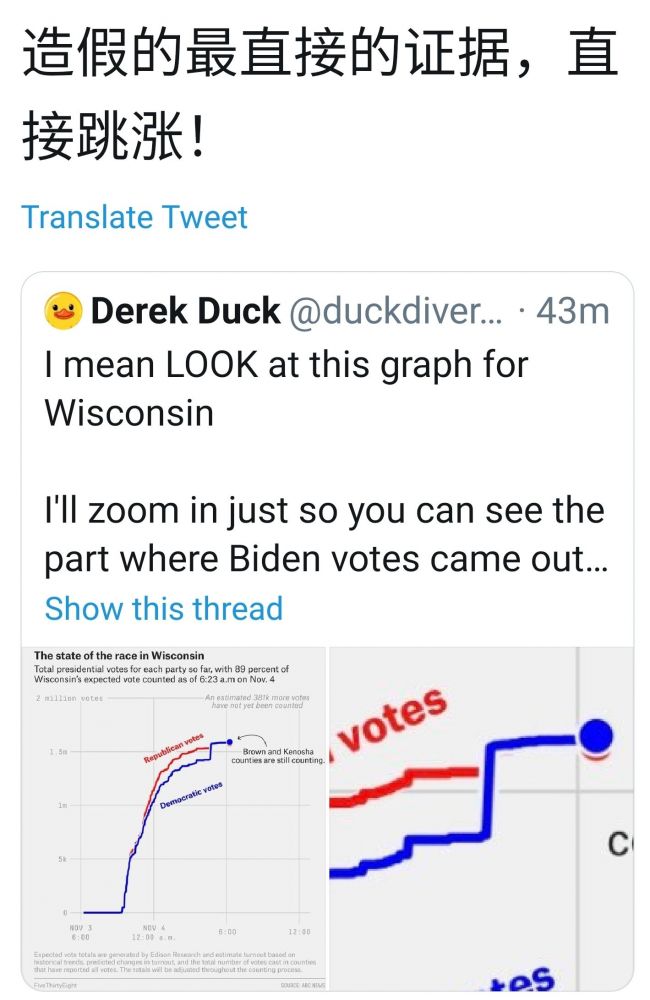Click the FiveThirtyEight logo in chart footer
This screenshot has width=650, height=1000.
pos(54,985)
